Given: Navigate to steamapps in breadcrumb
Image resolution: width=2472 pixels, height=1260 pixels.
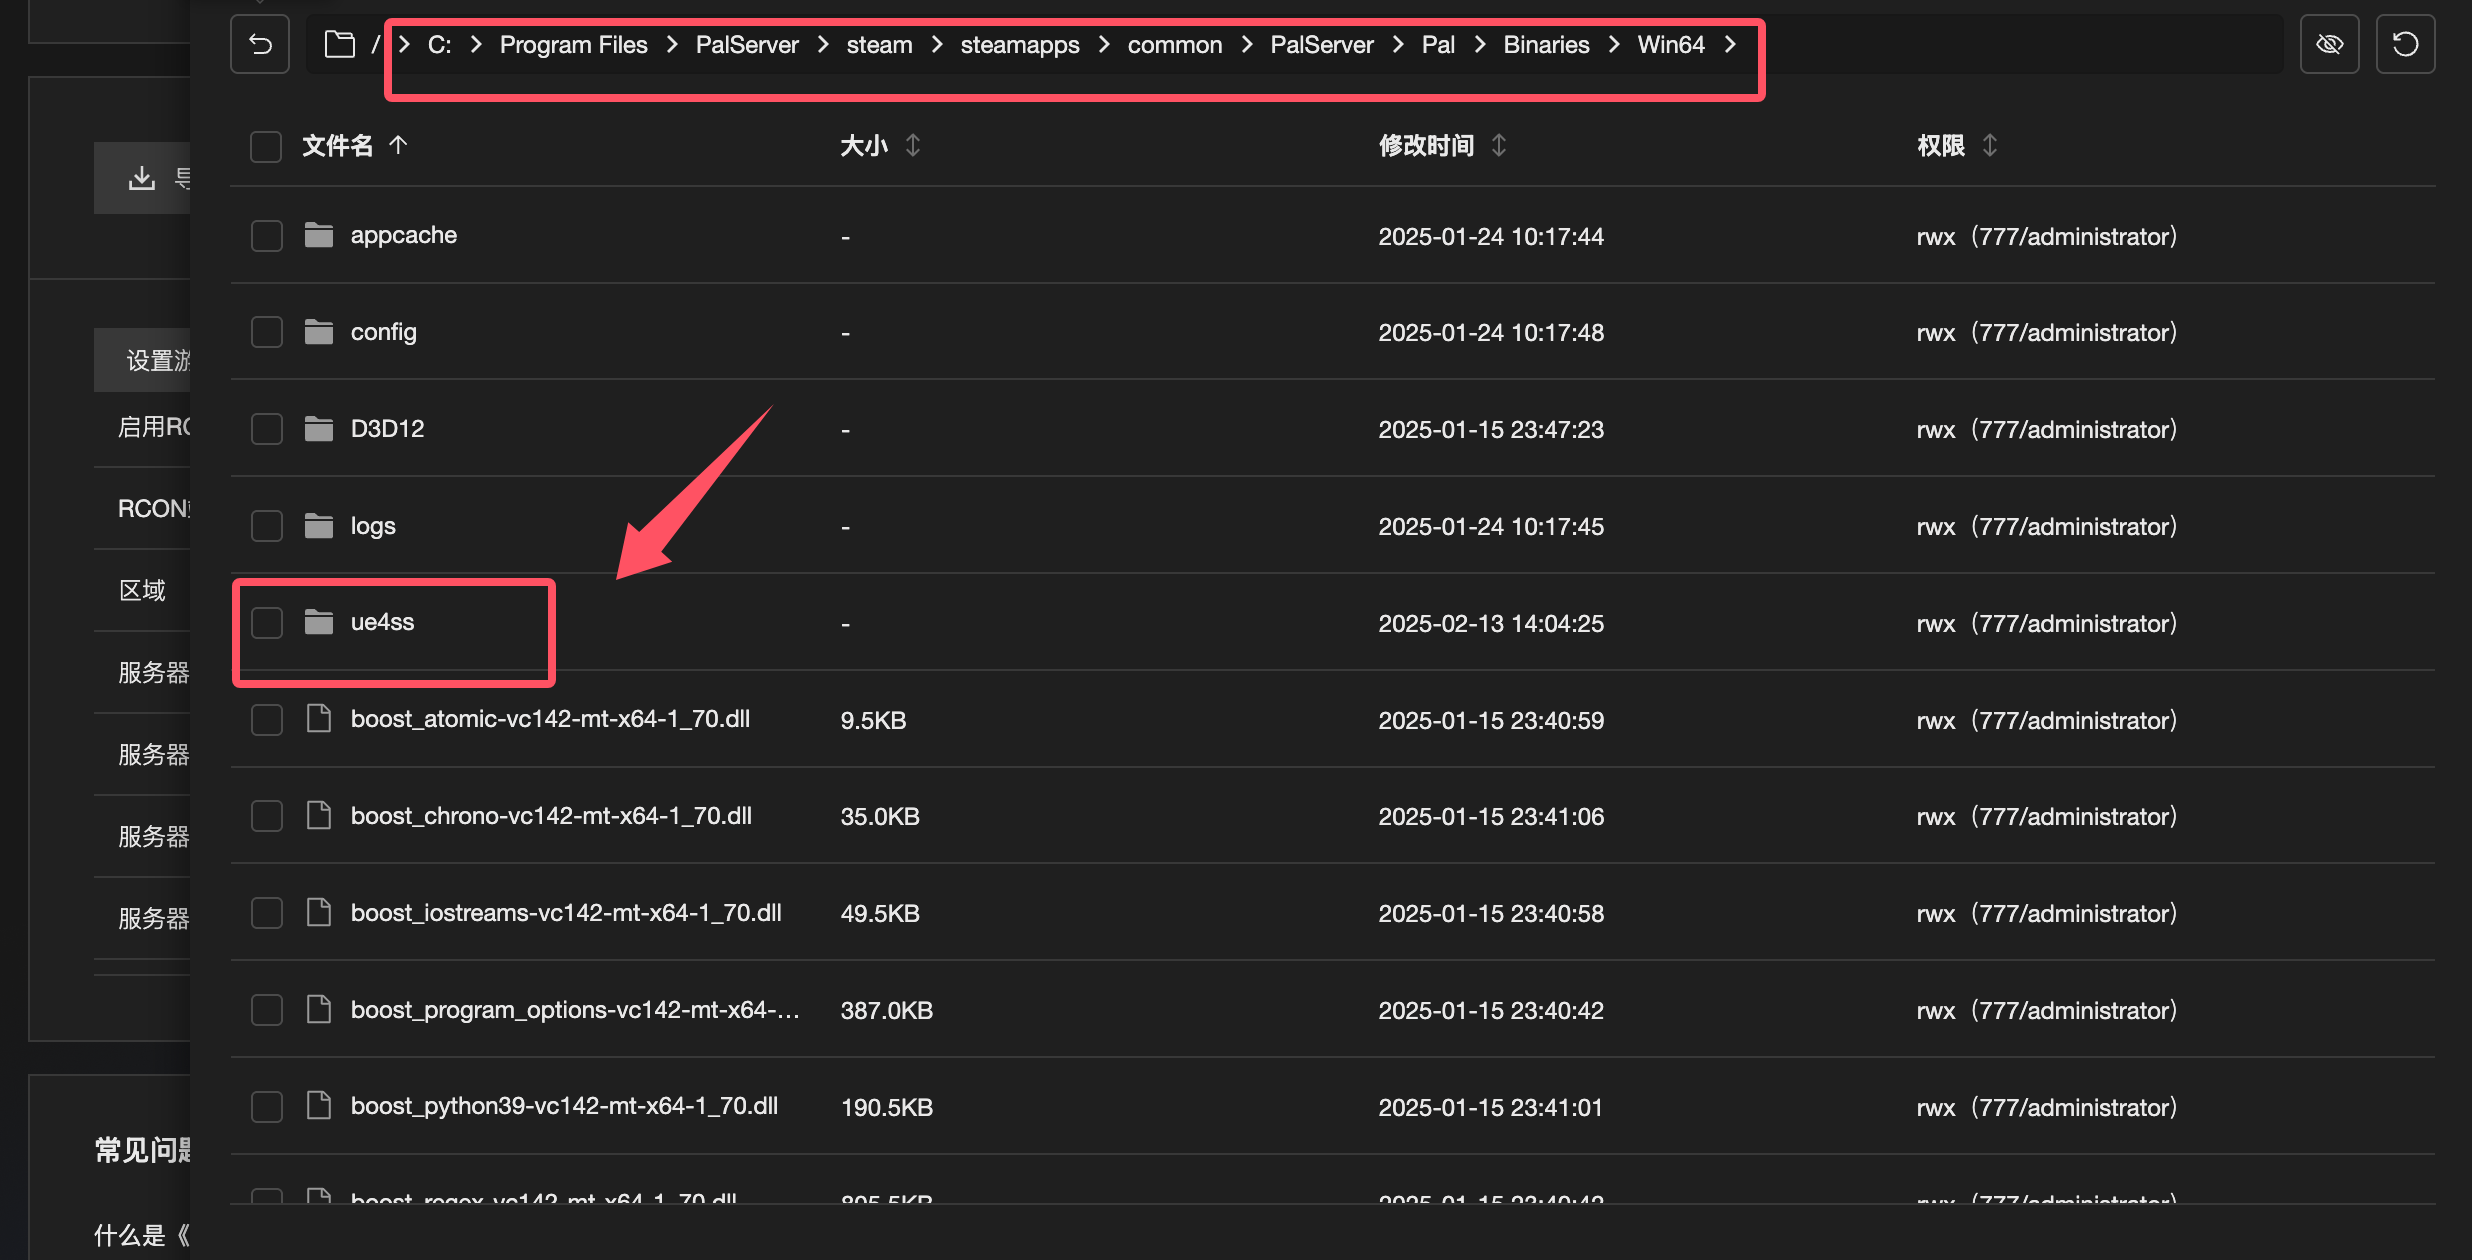Looking at the screenshot, I should click(1019, 45).
